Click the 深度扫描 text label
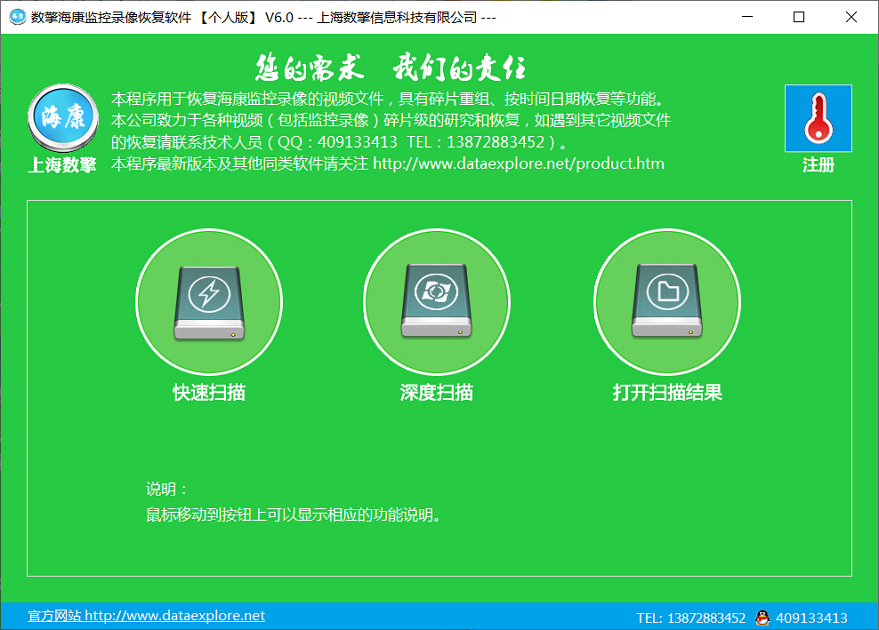This screenshot has height=630, width=879. 437,392
